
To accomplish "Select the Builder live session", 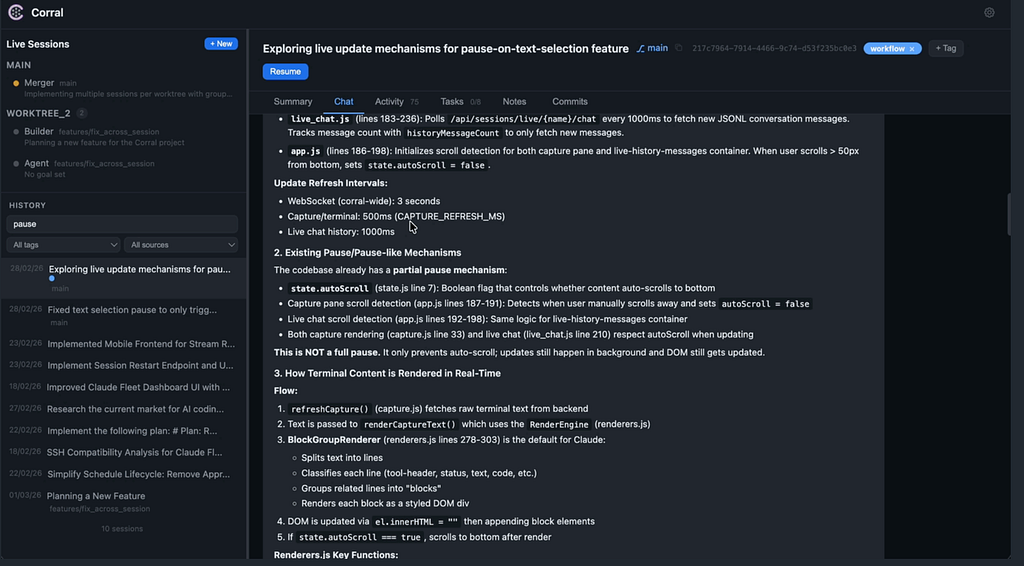I will click(123, 136).
